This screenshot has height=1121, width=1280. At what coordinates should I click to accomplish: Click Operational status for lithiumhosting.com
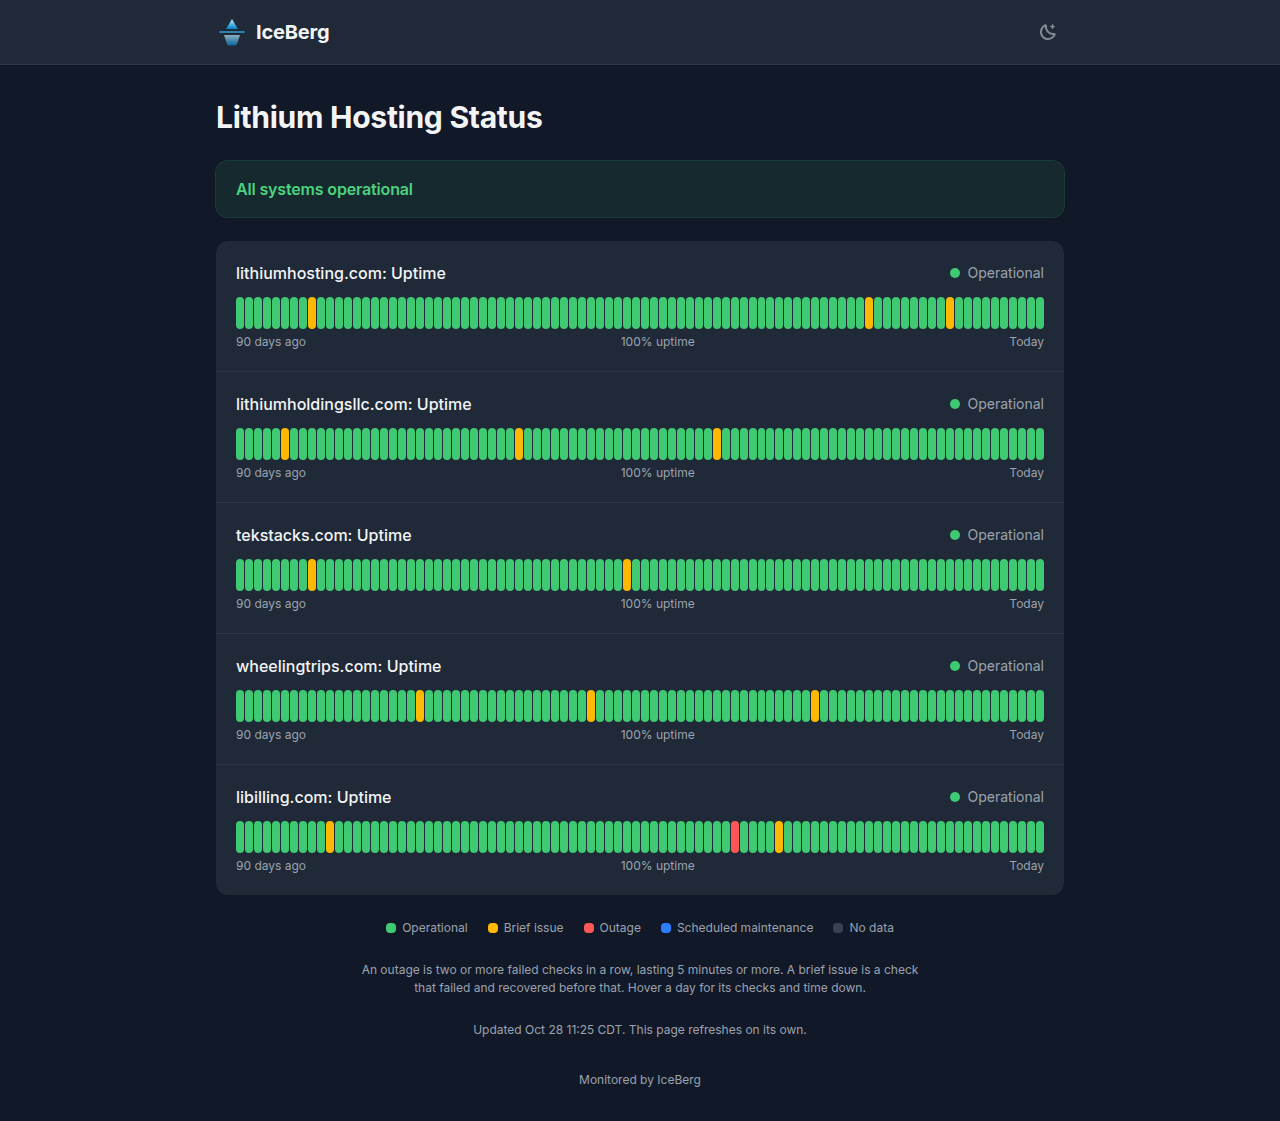(x=996, y=273)
